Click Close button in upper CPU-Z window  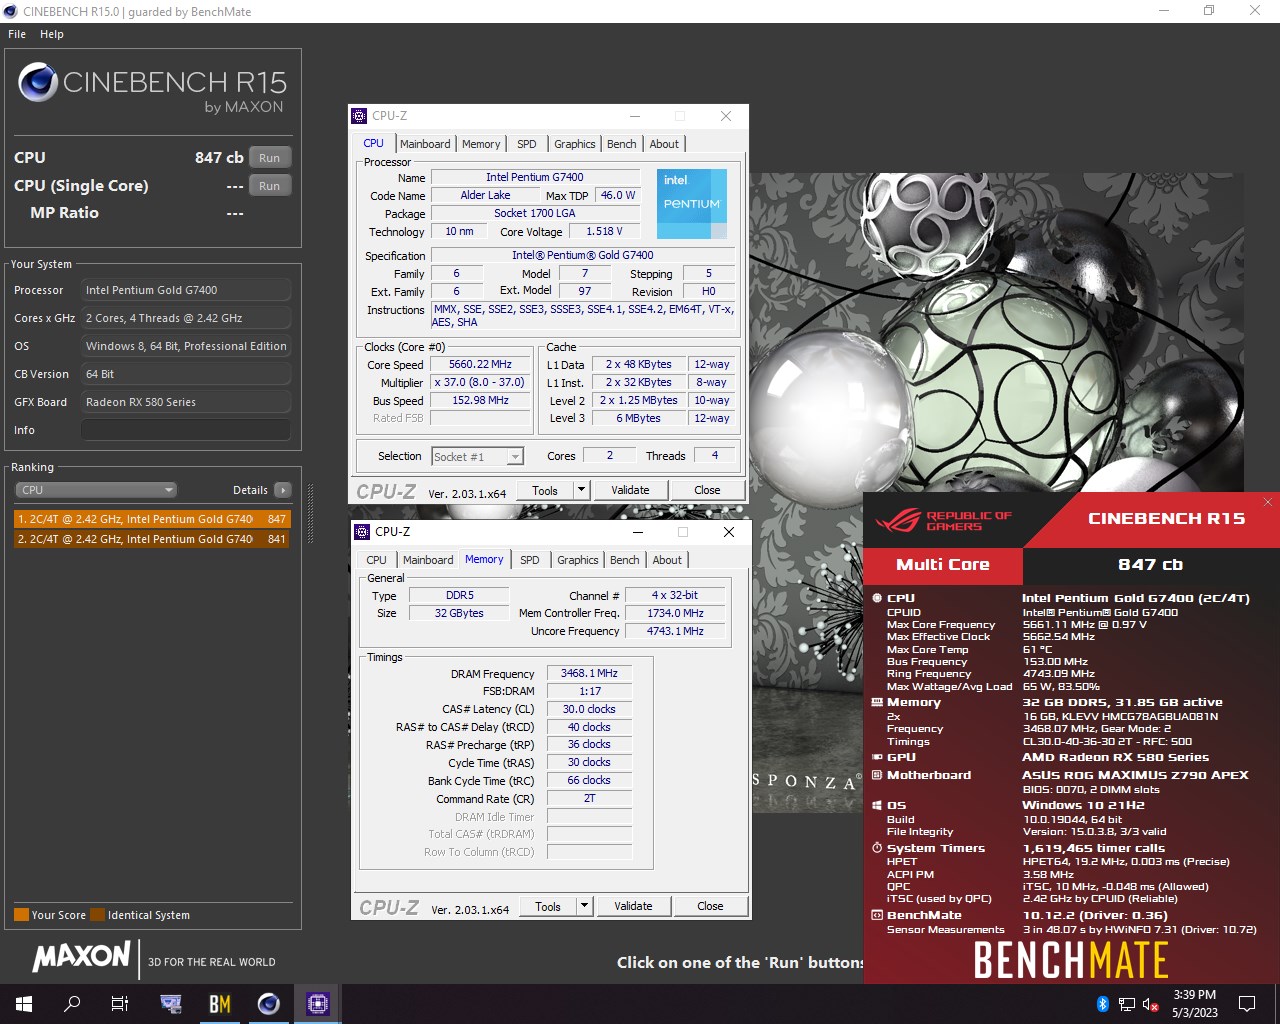[707, 490]
